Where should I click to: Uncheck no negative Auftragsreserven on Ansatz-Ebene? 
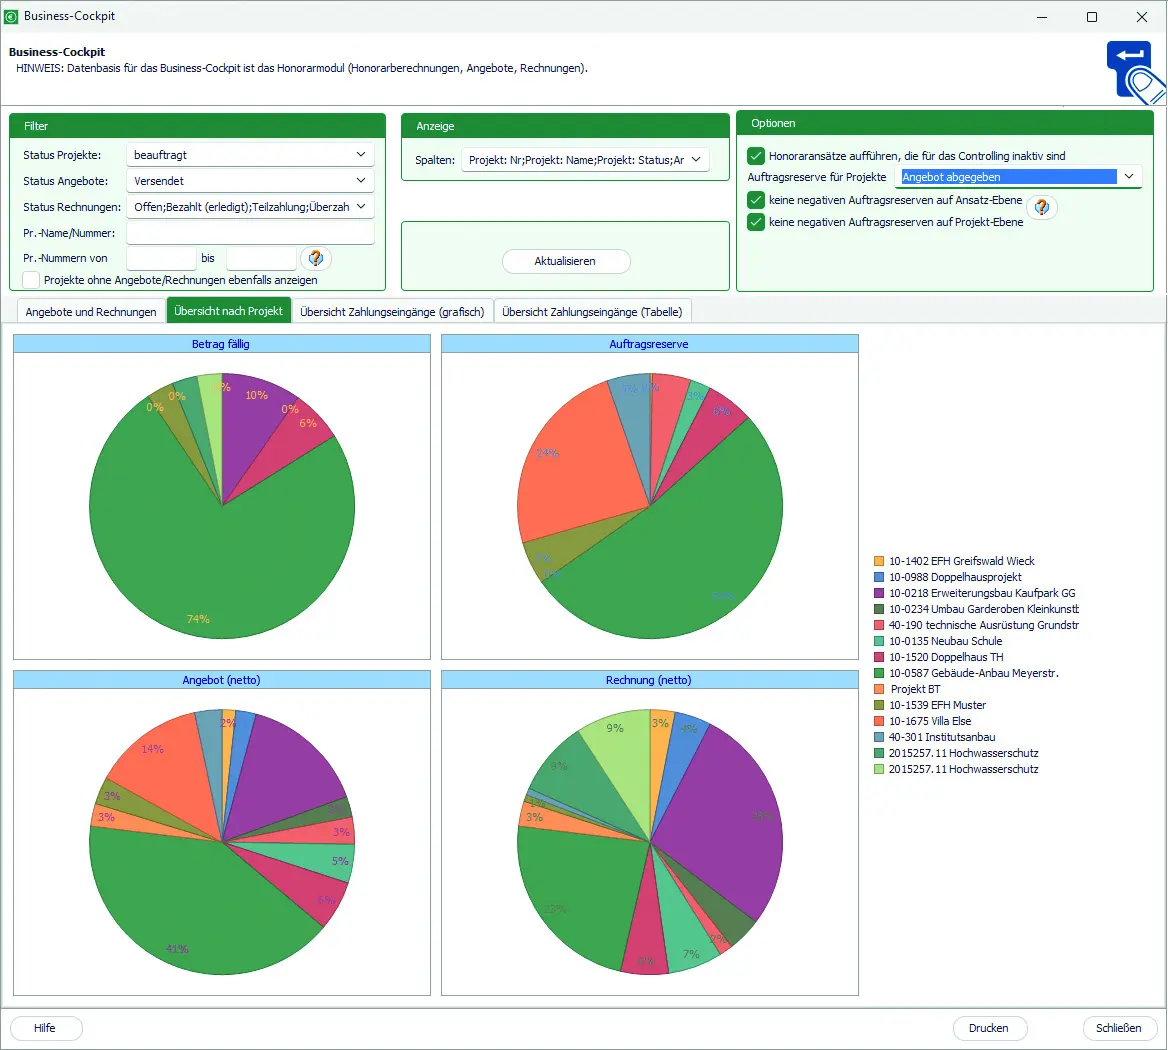tap(756, 200)
